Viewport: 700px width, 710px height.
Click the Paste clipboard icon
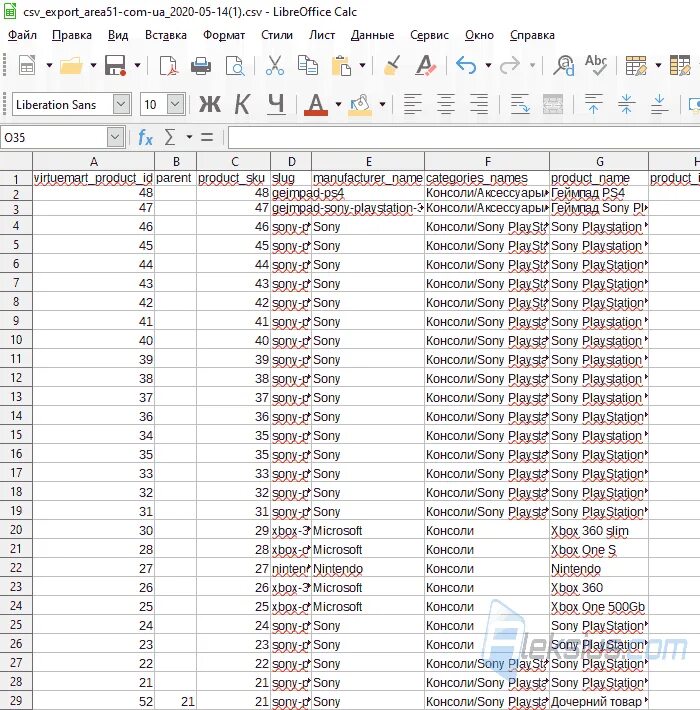(x=341, y=65)
